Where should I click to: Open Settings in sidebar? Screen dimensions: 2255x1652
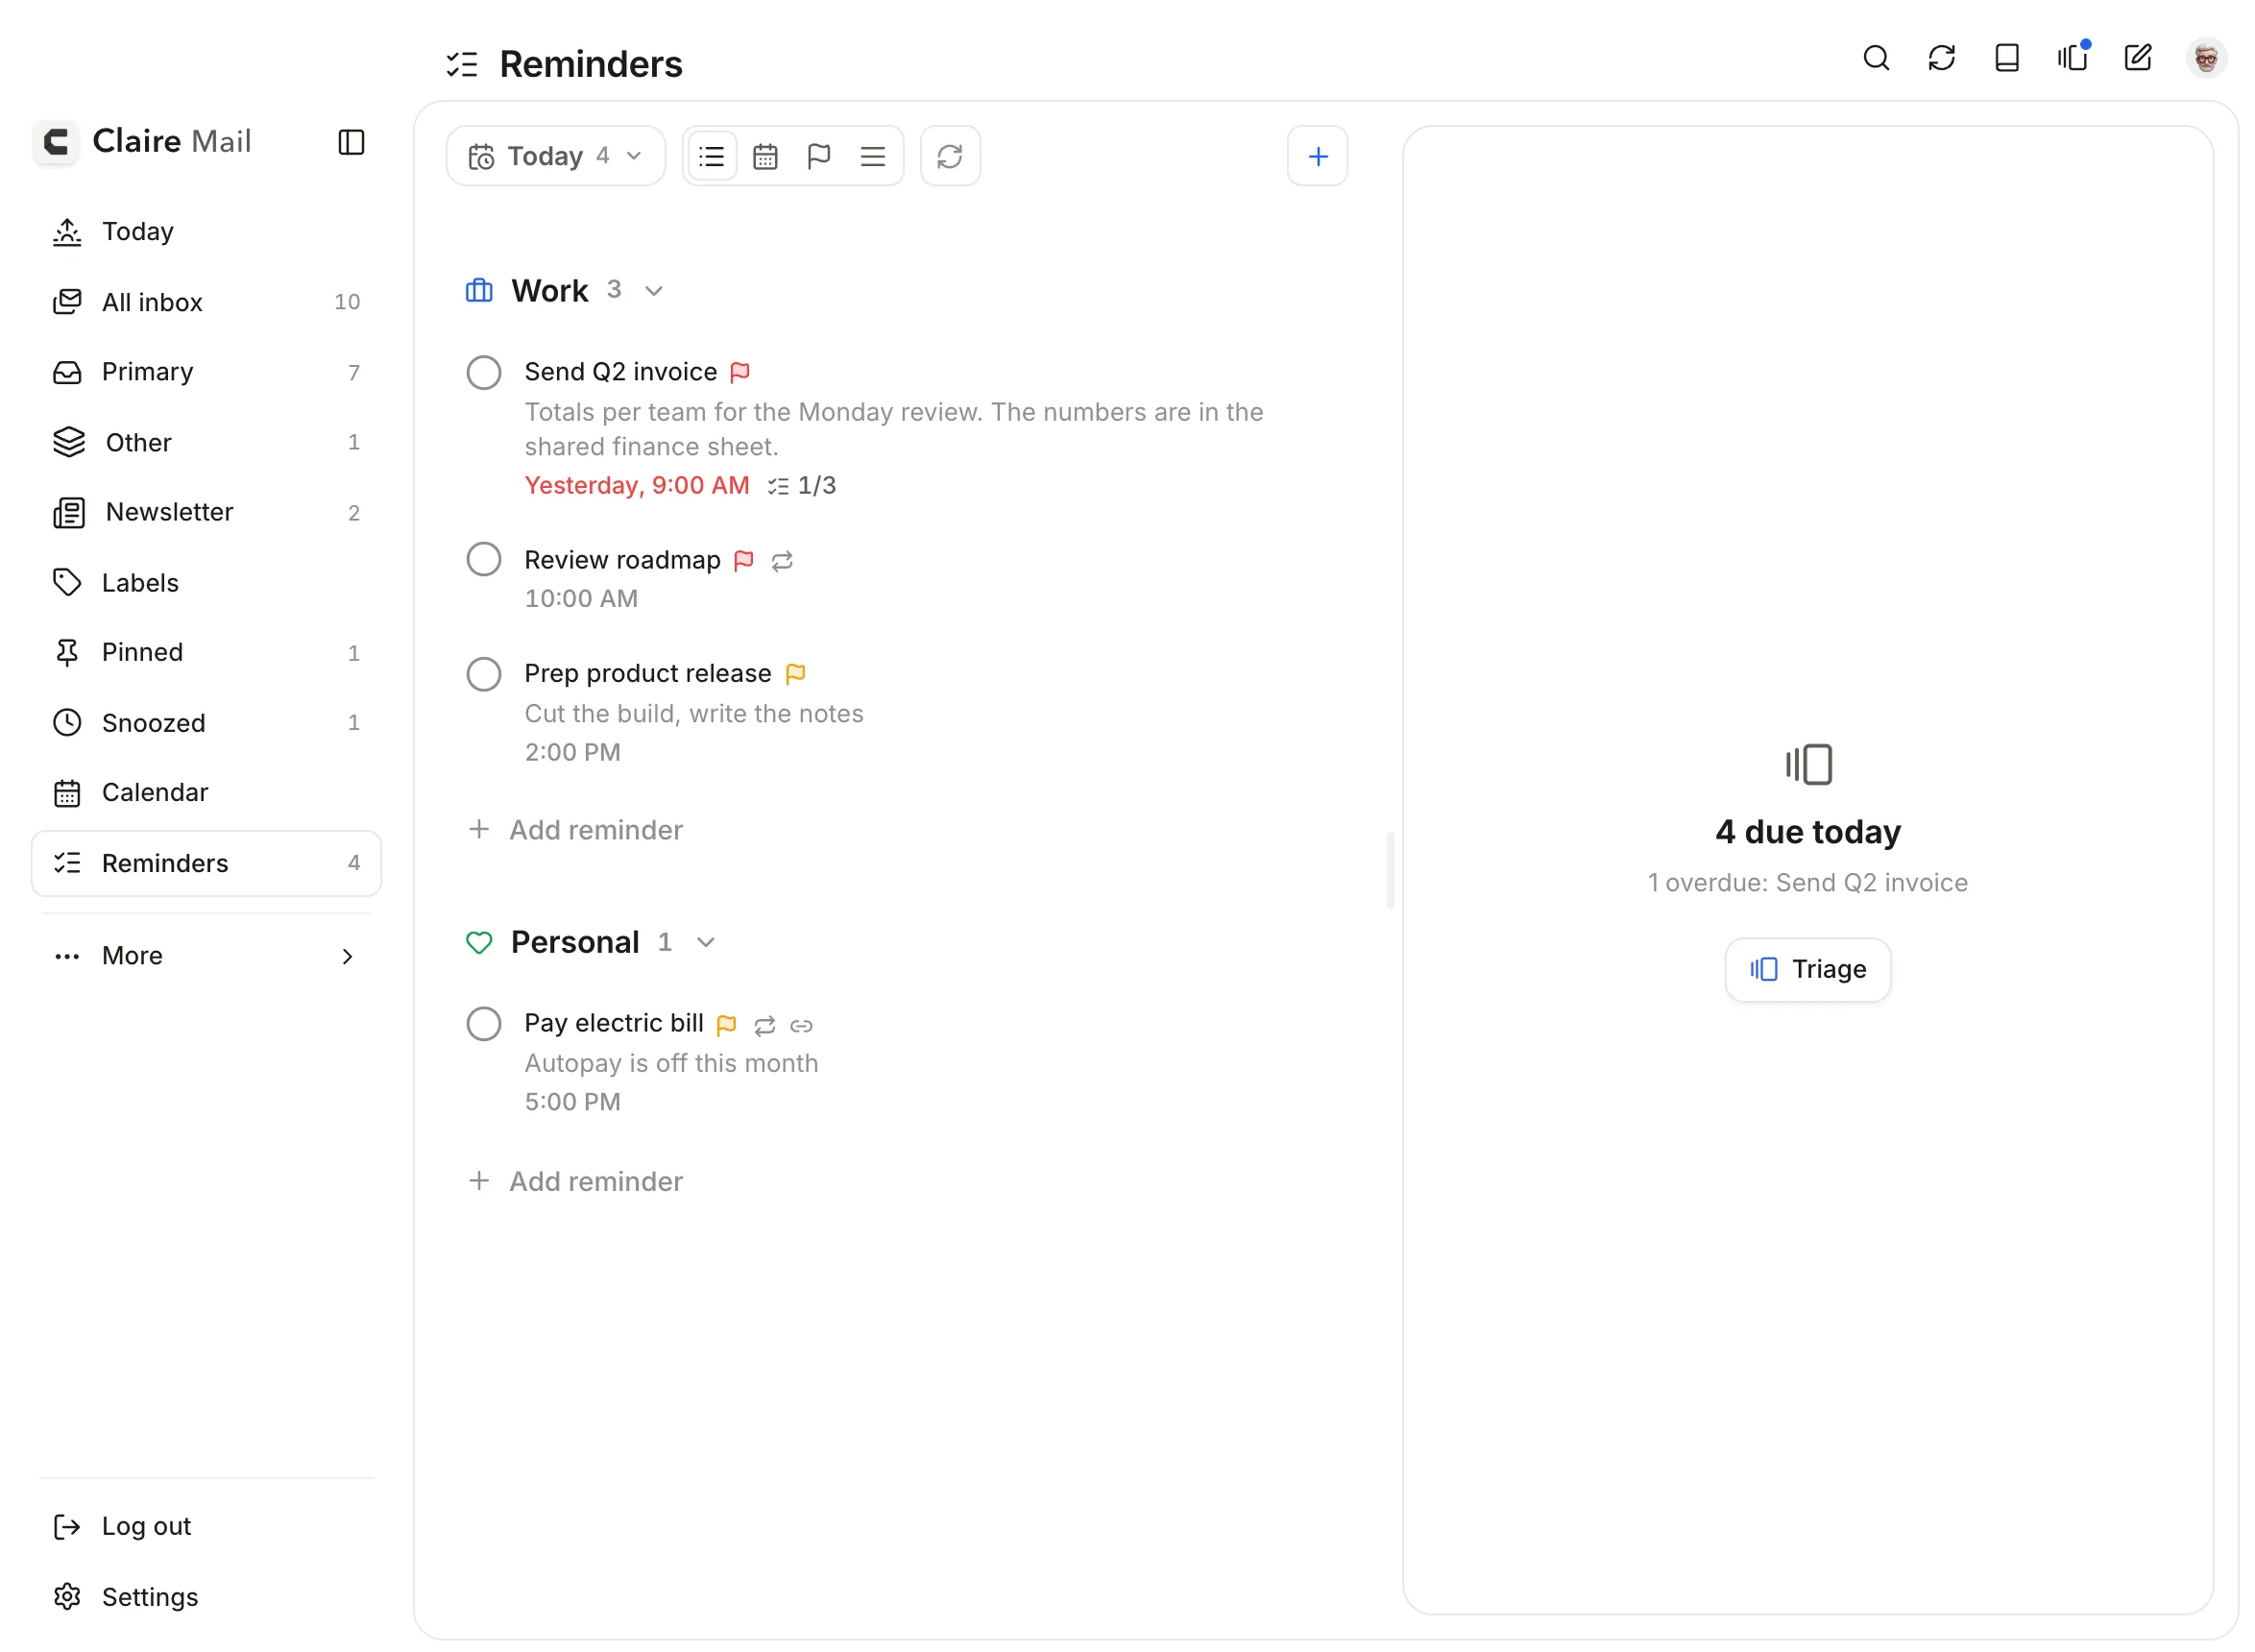click(206, 1598)
